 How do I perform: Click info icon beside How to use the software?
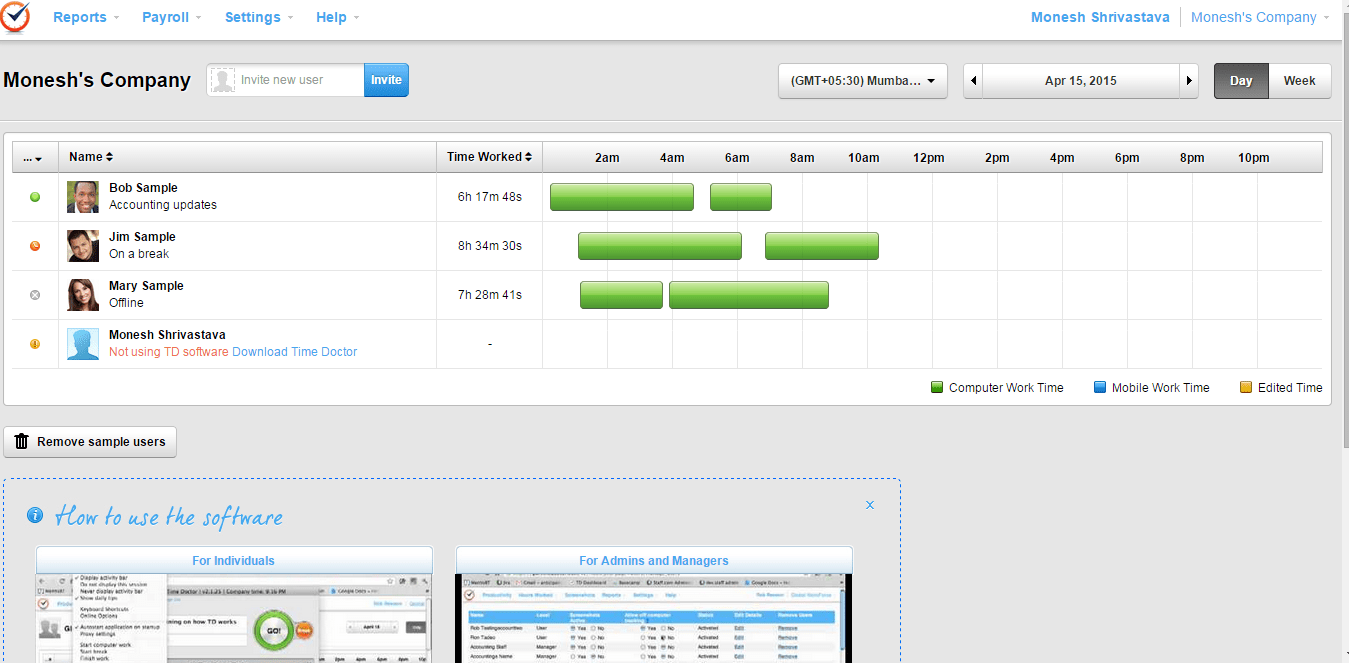coord(36,516)
